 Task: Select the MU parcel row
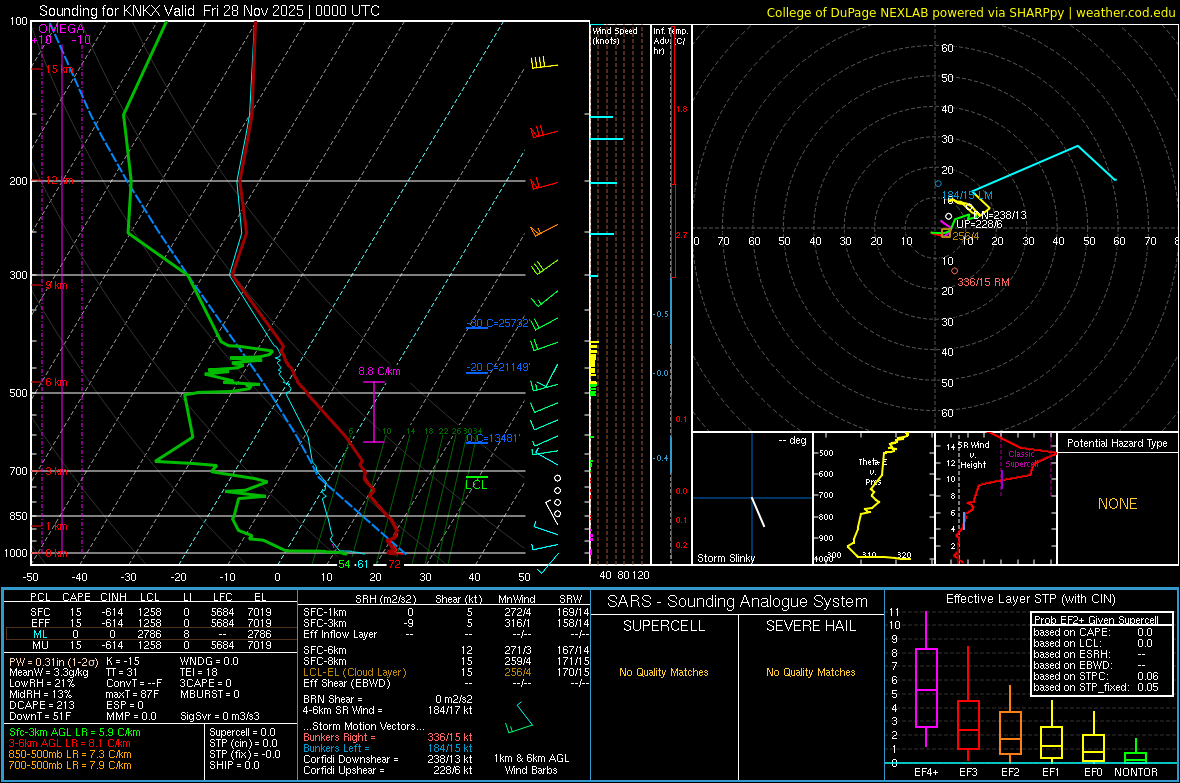click(150, 644)
